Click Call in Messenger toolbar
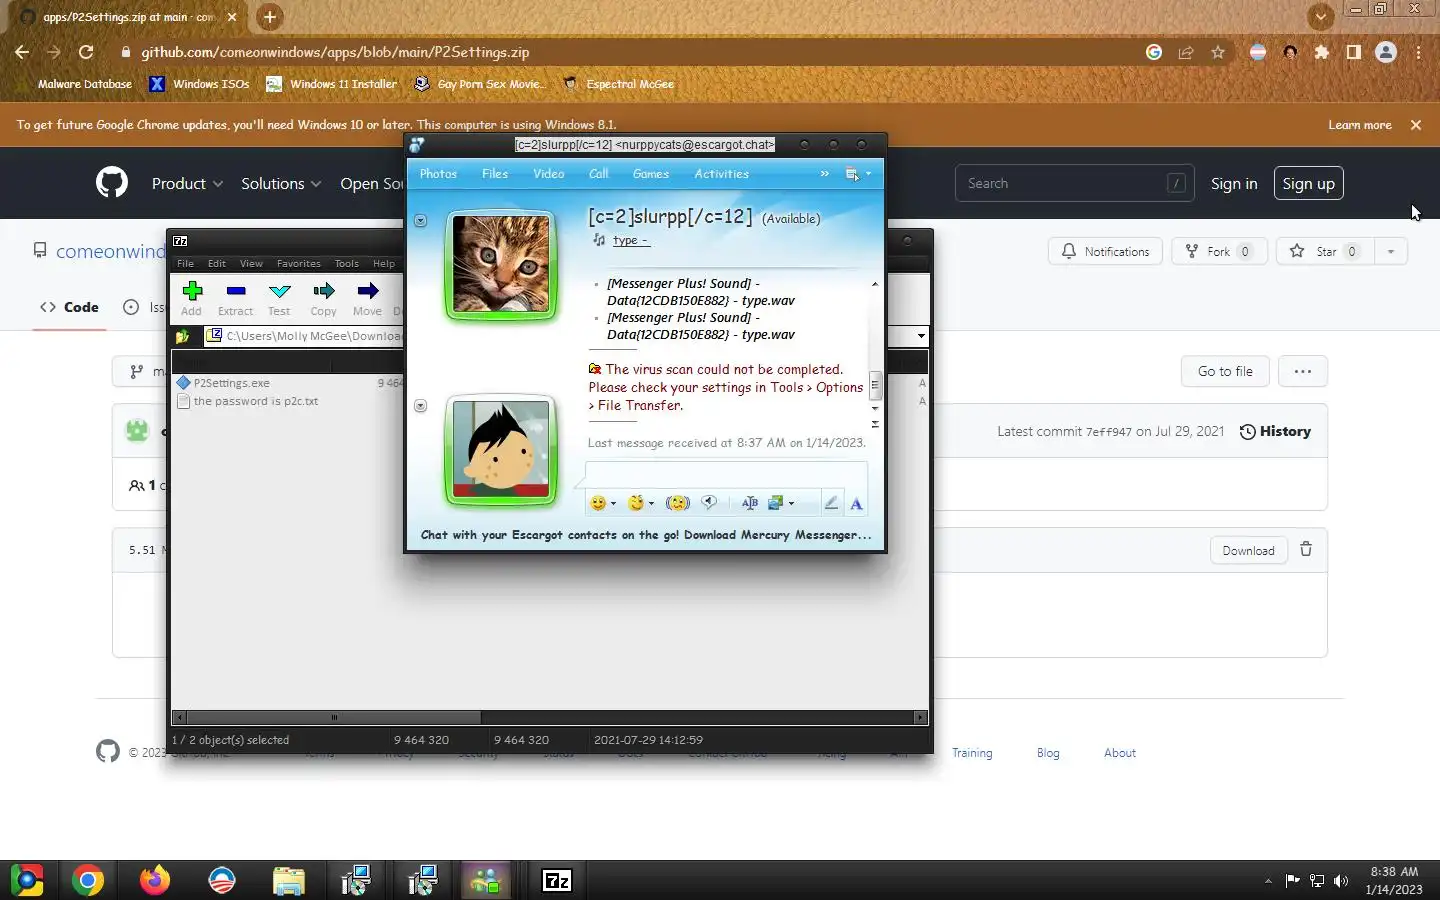This screenshot has height=900, width=1440. [599, 174]
